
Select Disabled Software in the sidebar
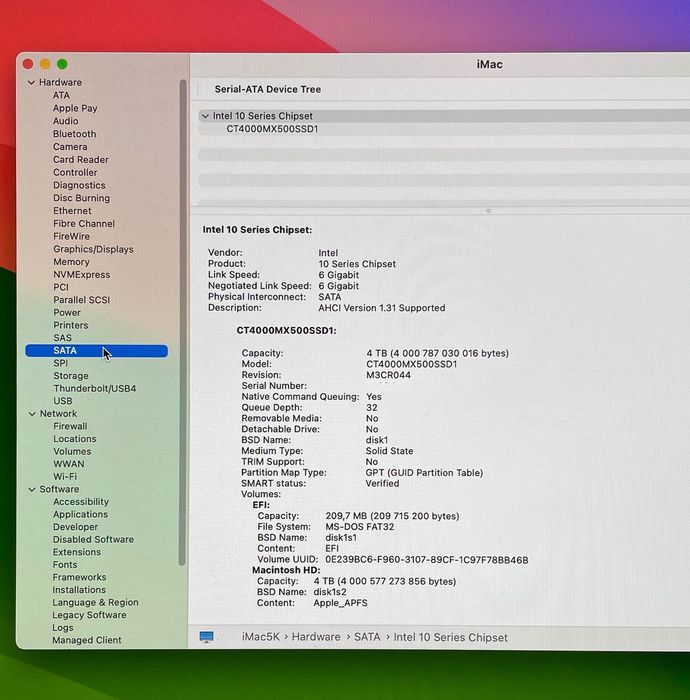pos(93,539)
